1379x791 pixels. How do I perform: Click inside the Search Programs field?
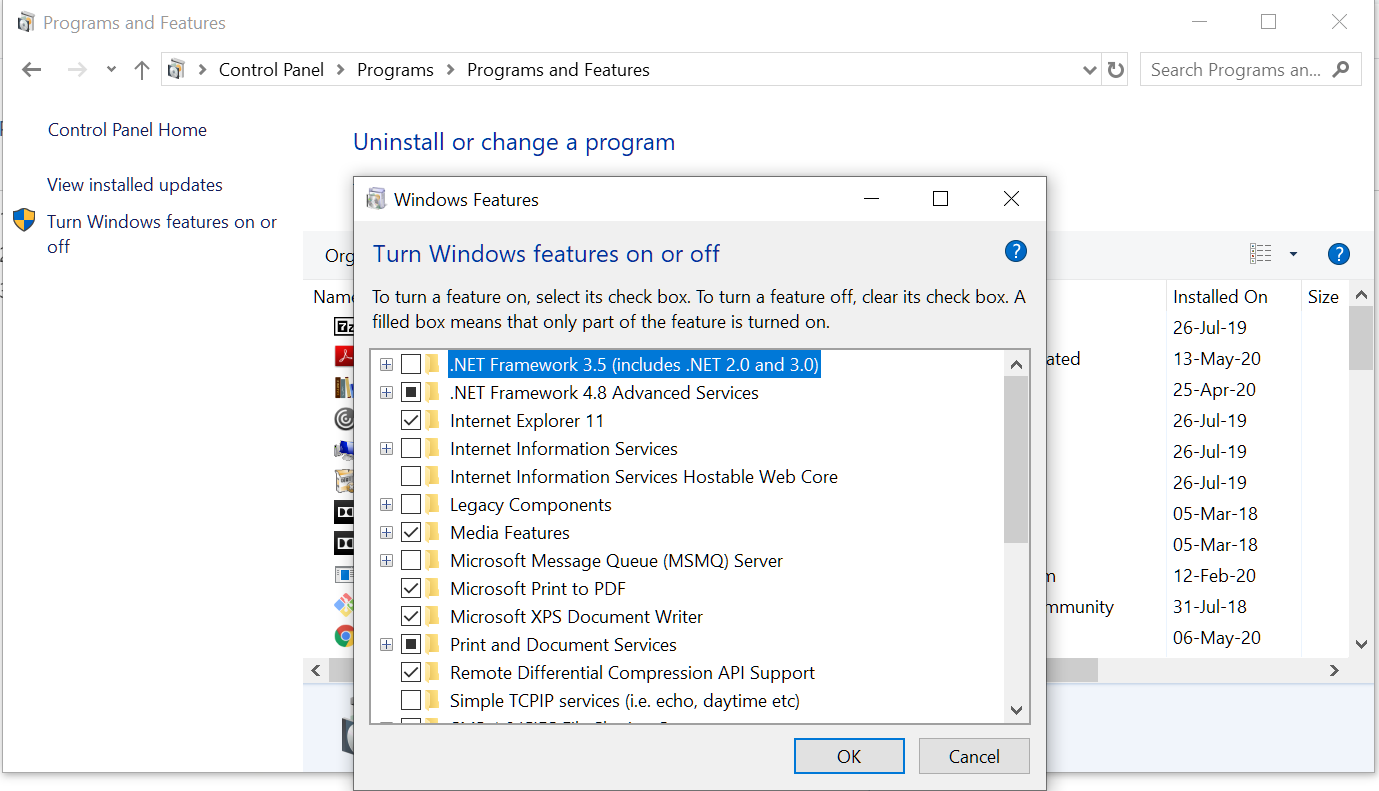pos(1230,69)
